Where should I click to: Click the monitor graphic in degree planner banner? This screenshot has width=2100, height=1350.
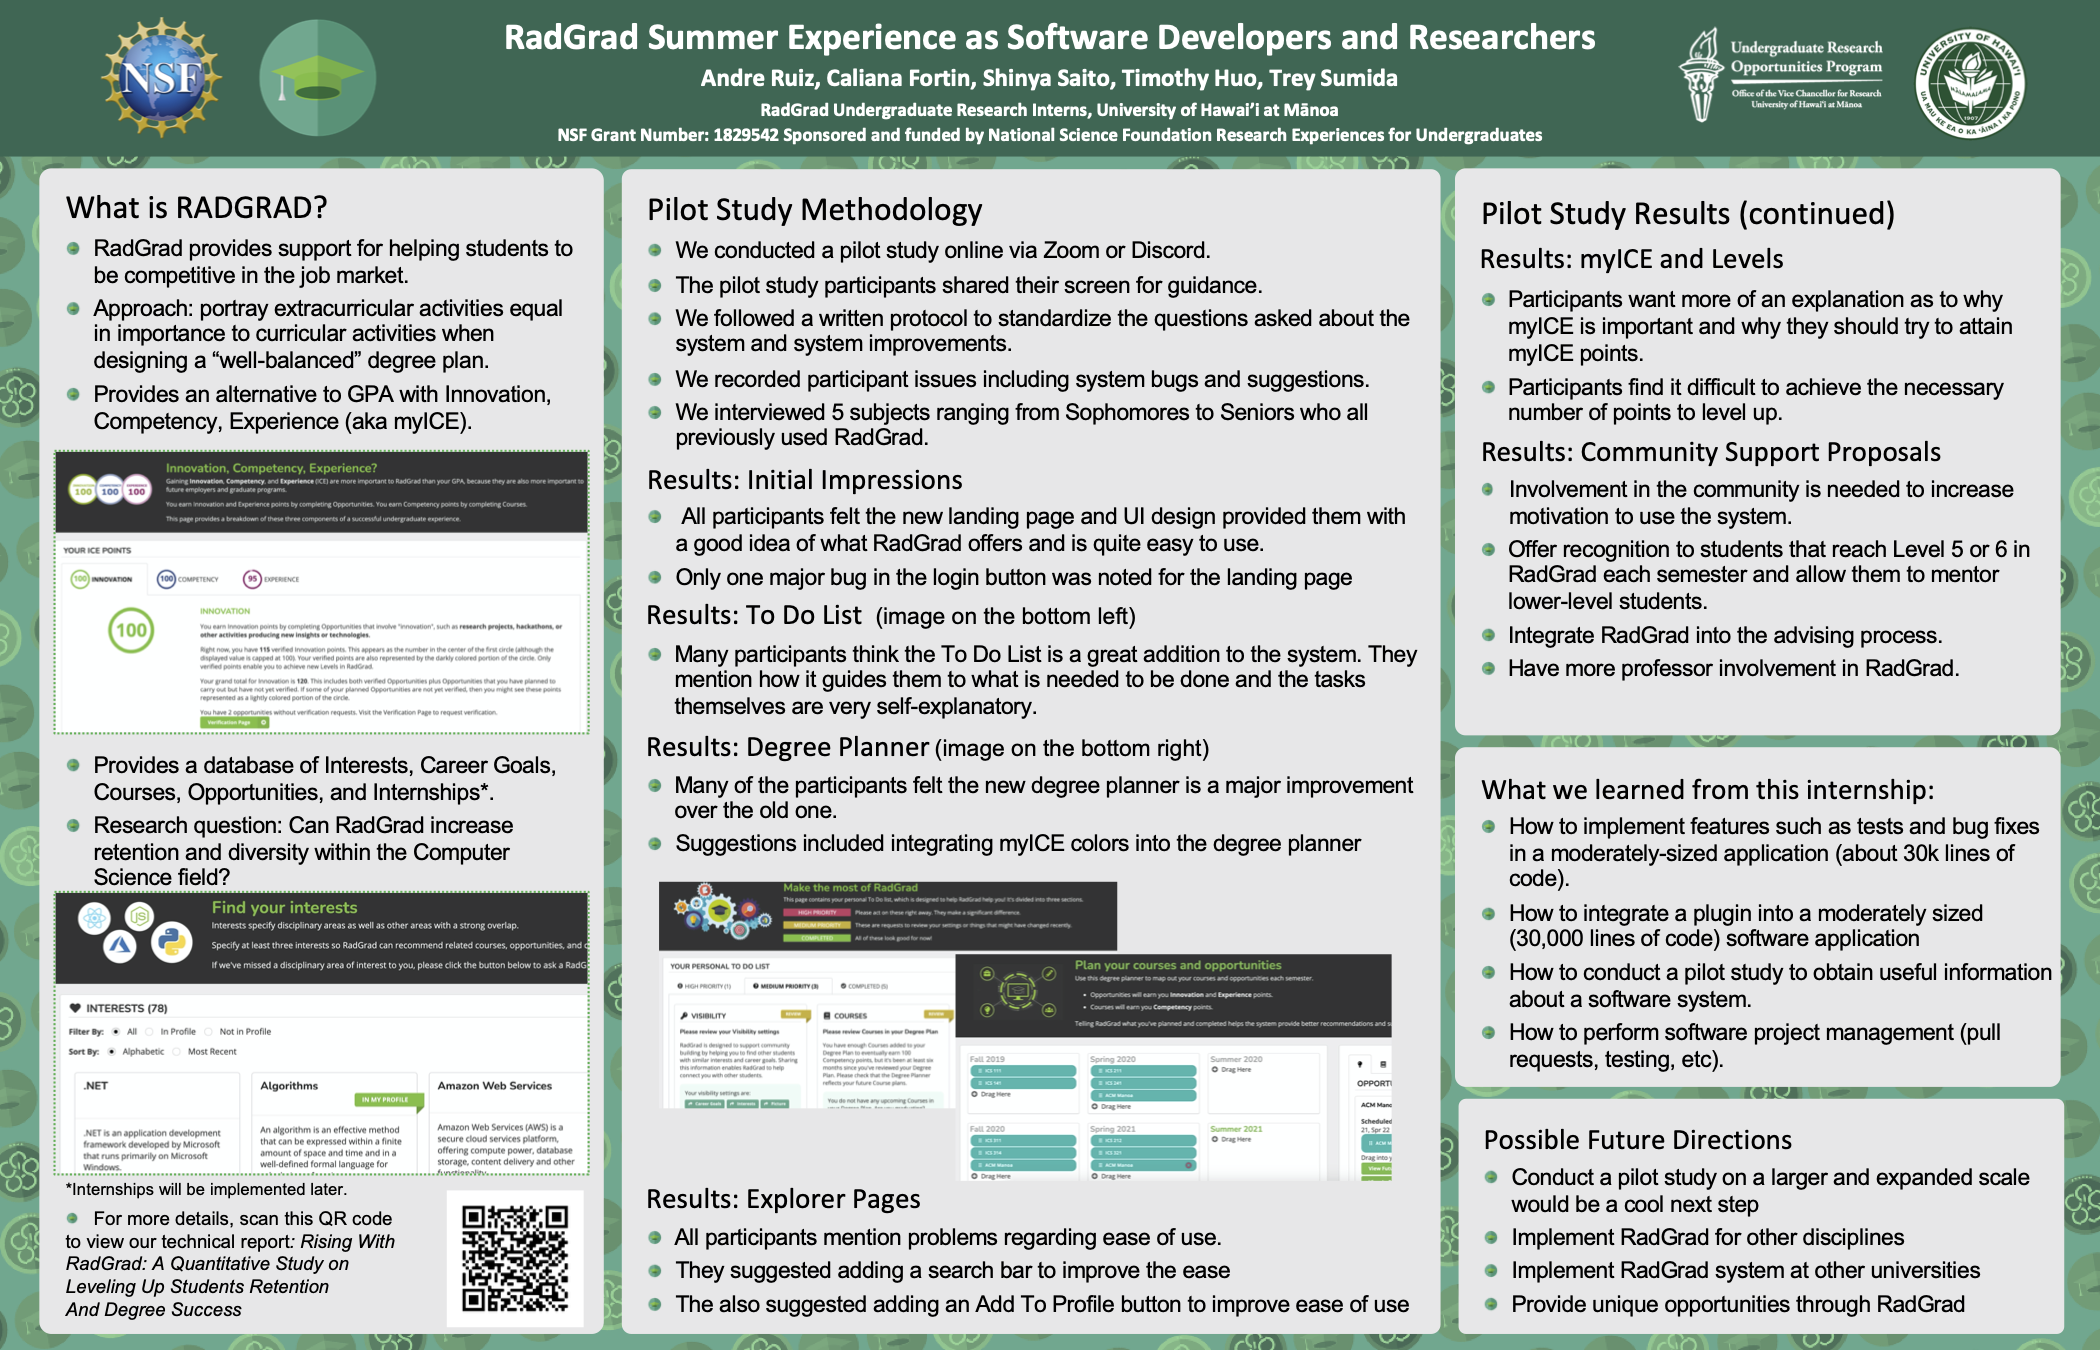[x=1018, y=991]
